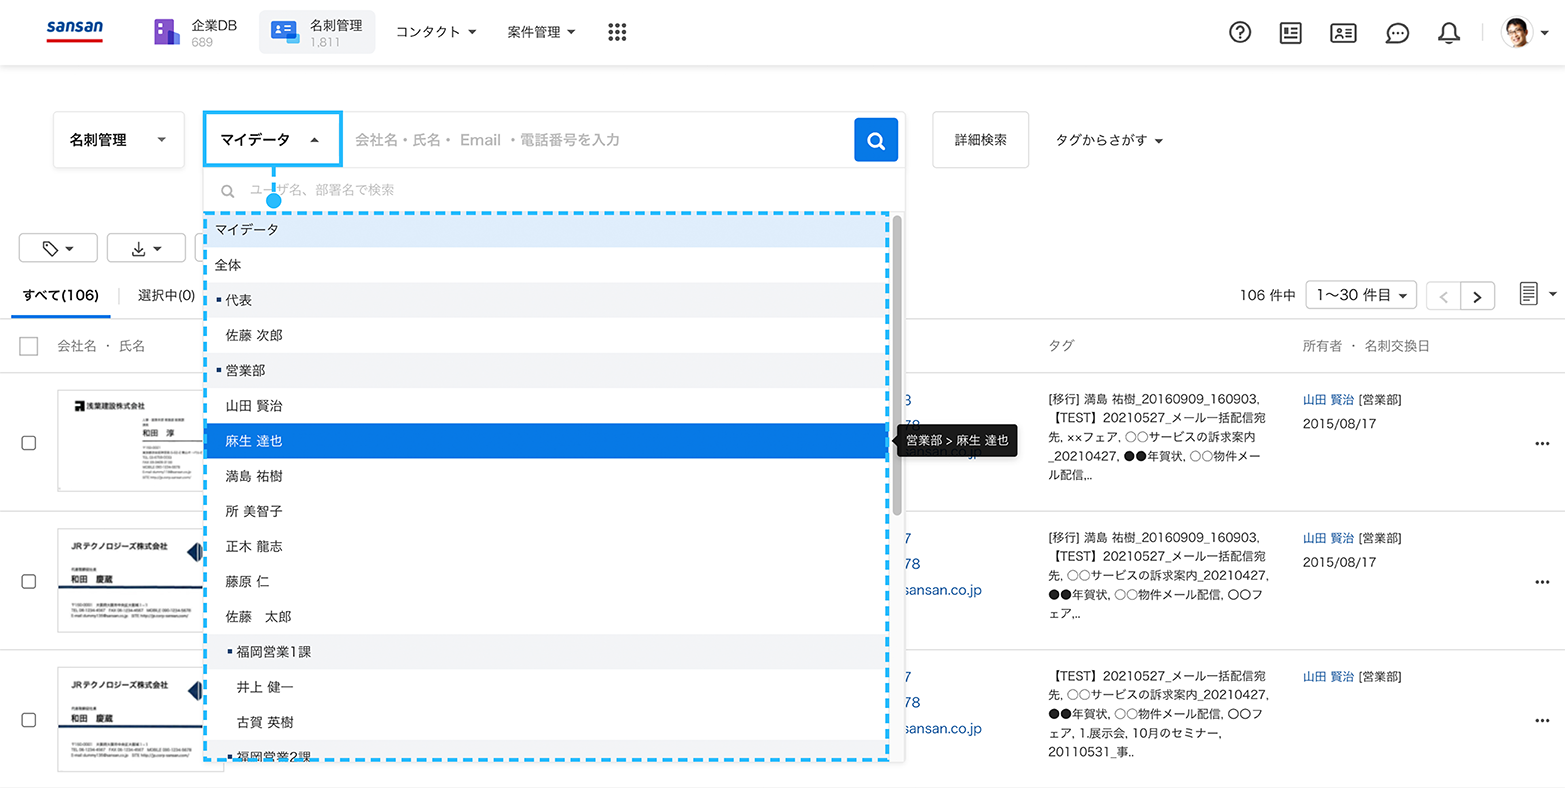Open the business card icon in header
The height and width of the screenshot is (788, 1565).
(x=1343, y=32)
